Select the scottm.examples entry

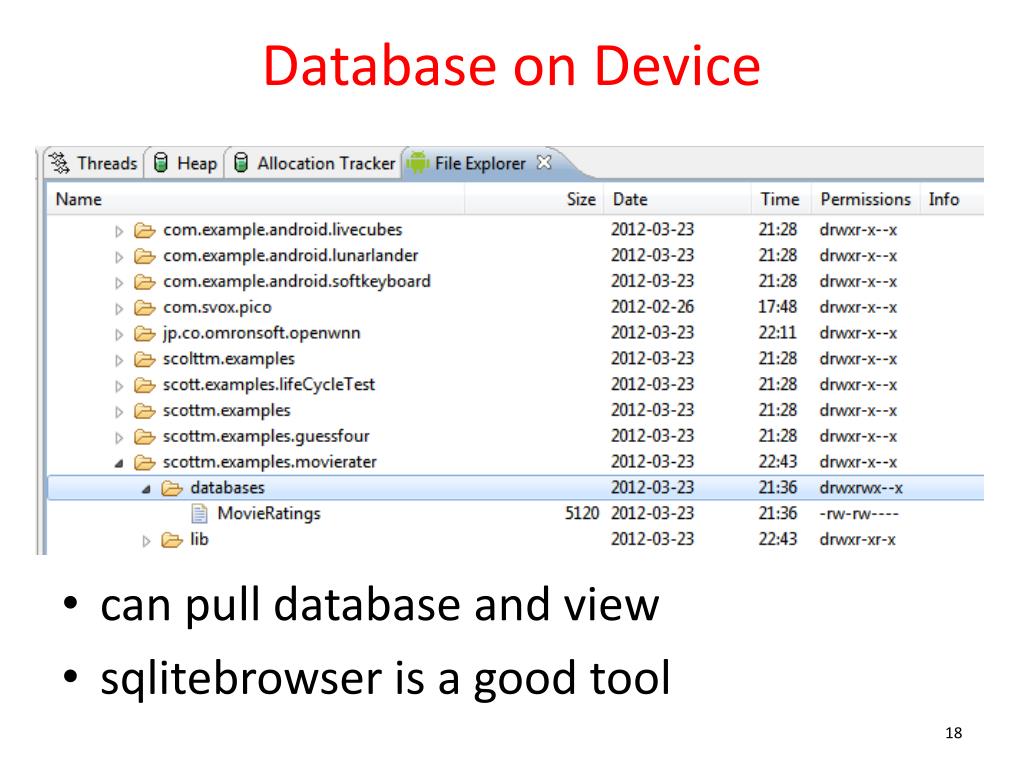click(x=226, y=410)
